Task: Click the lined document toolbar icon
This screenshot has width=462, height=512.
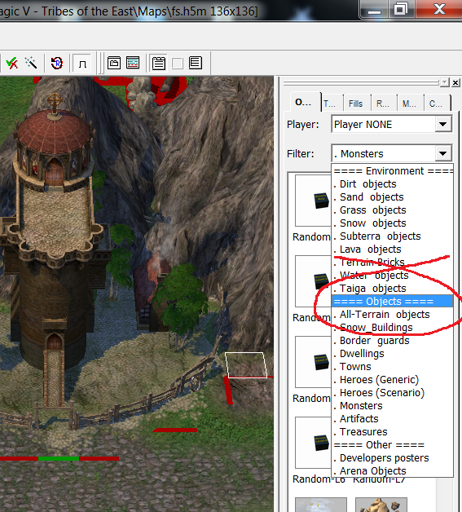Action: (195, 63)
